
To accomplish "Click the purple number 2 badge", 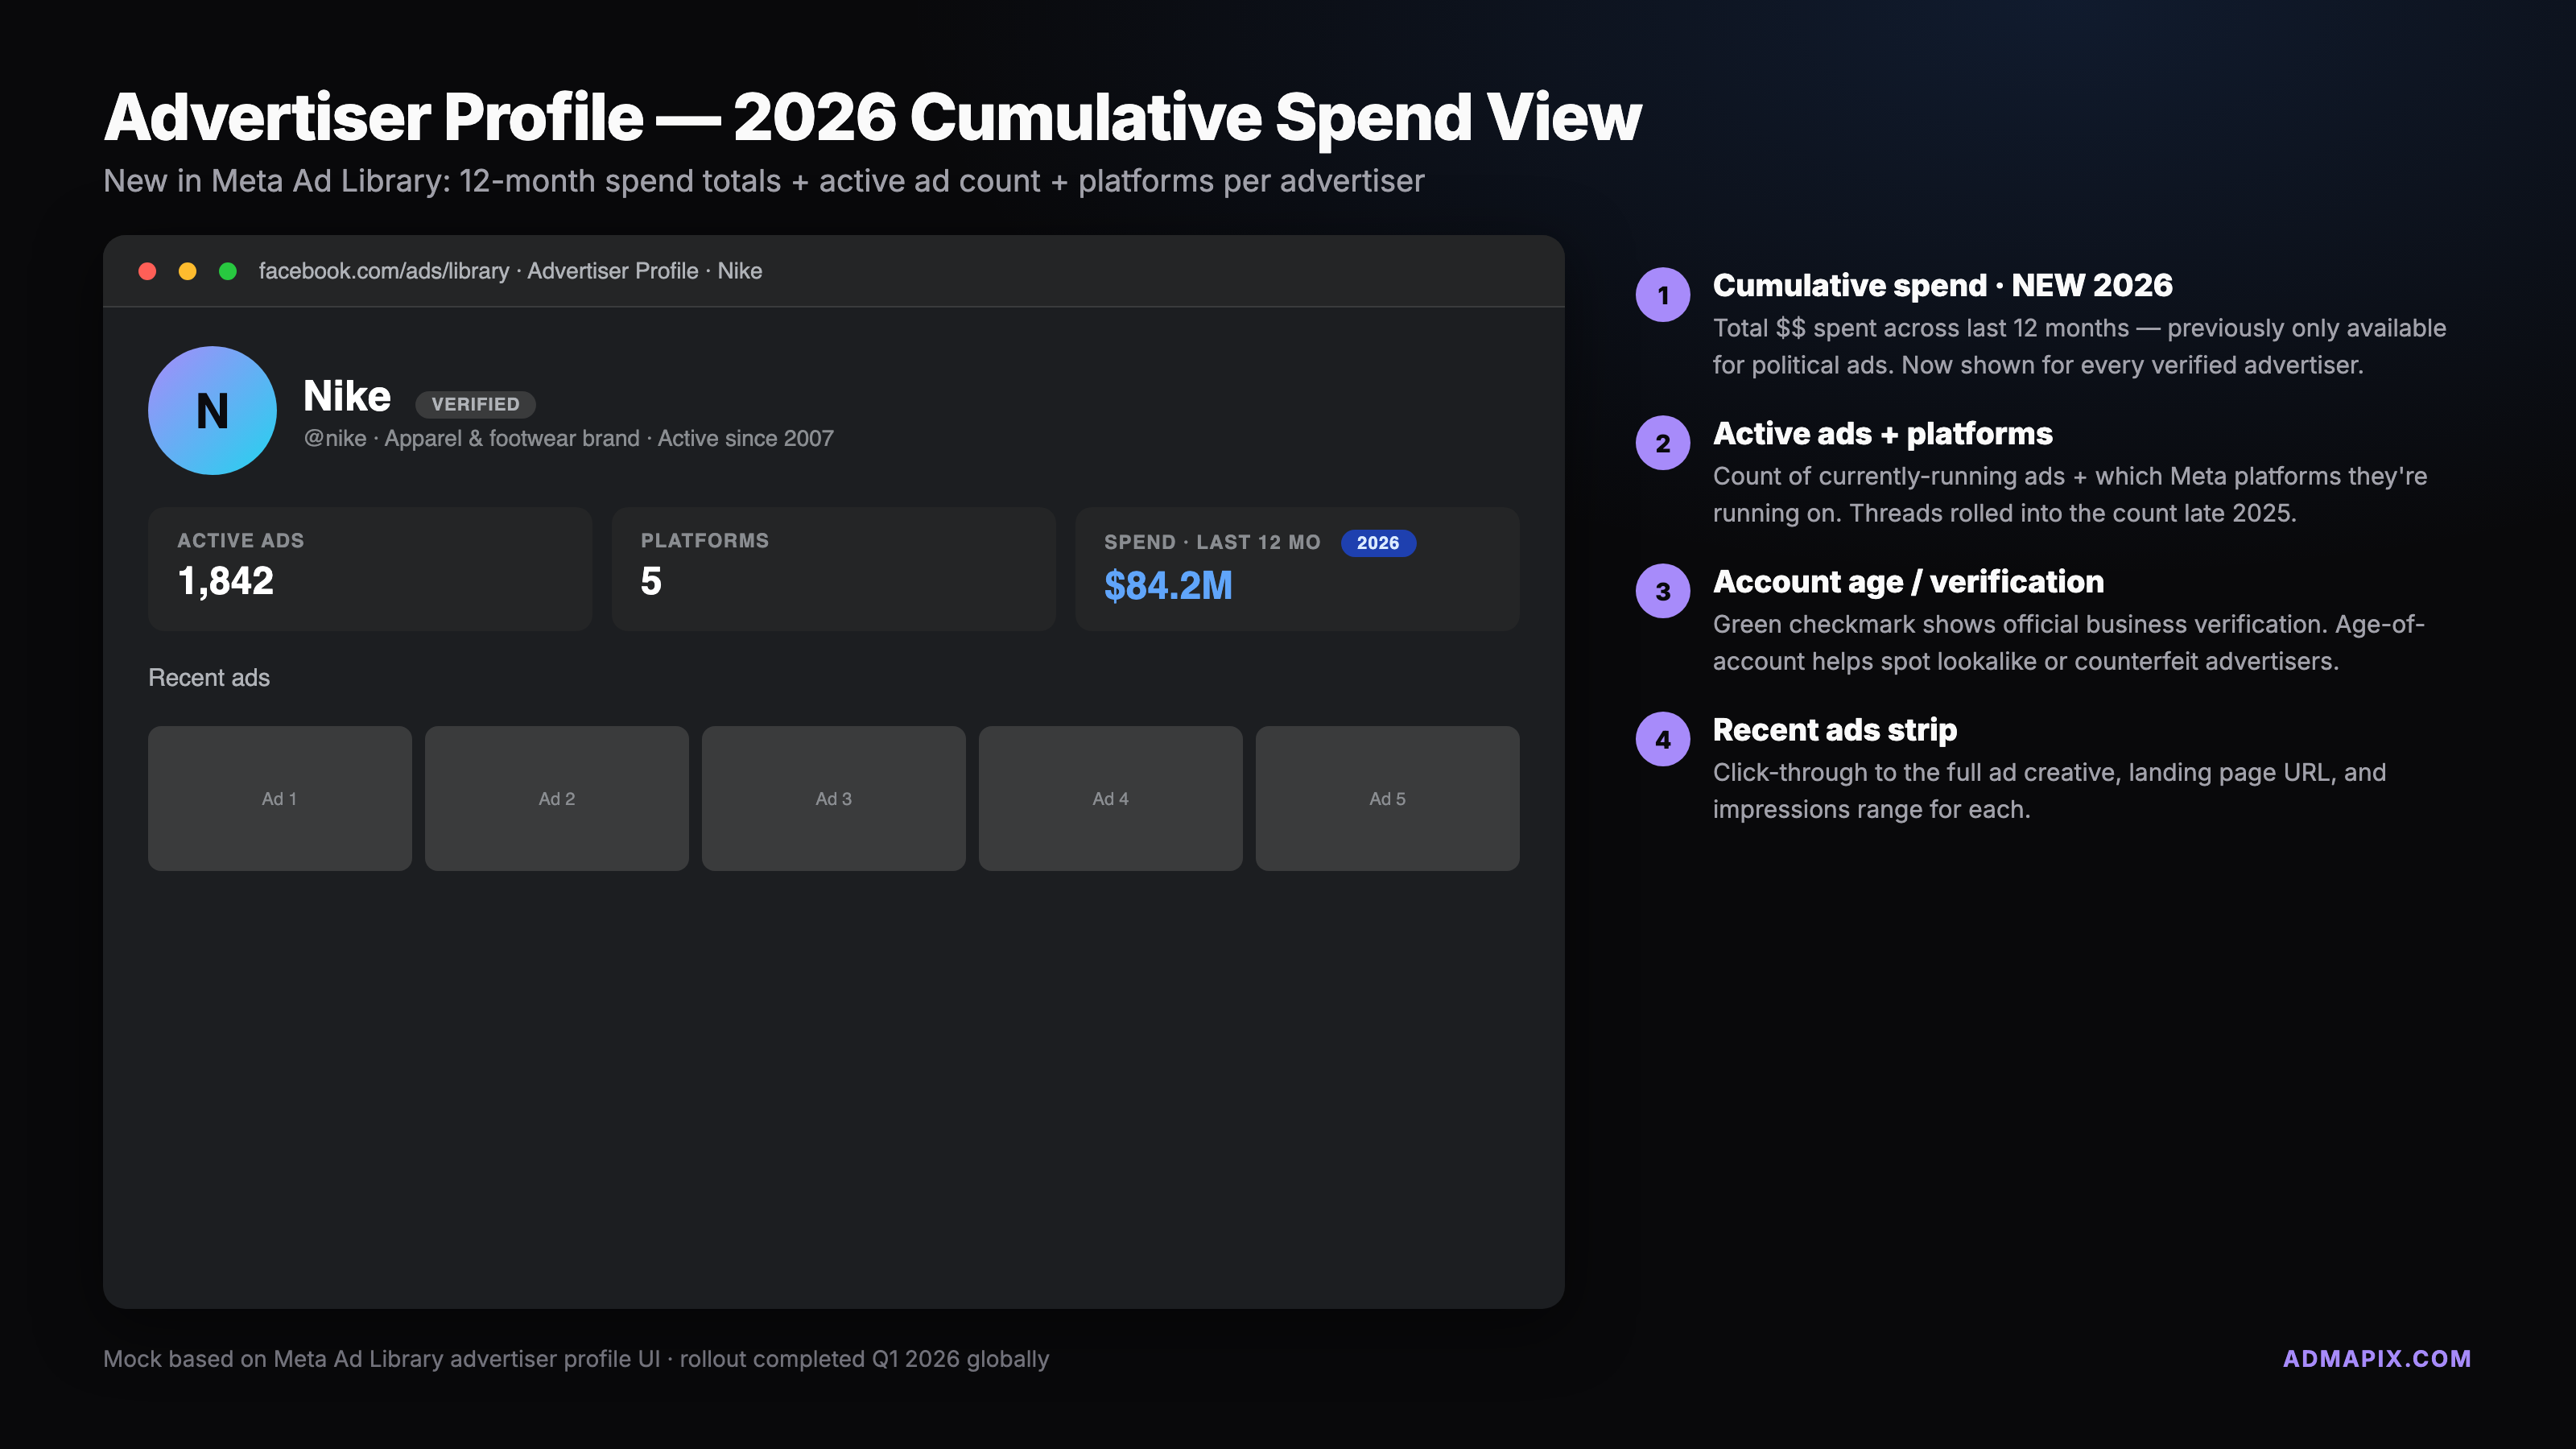I will [1662, 443].
